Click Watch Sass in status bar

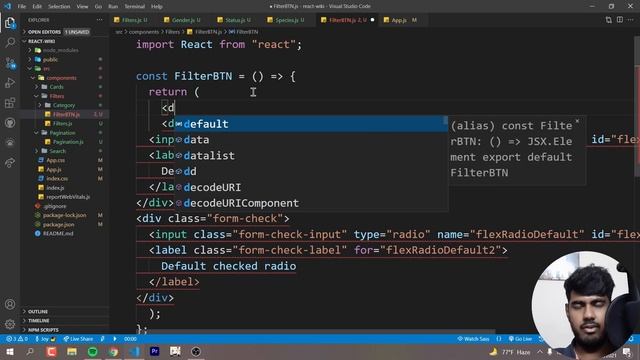(473, 339)
